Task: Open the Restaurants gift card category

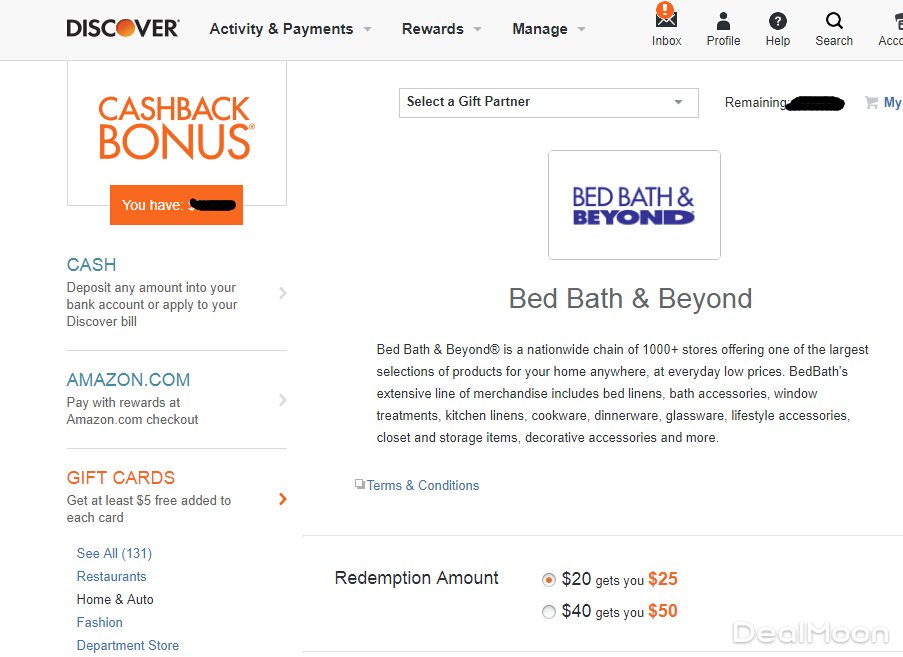Action: click(111, 576)
